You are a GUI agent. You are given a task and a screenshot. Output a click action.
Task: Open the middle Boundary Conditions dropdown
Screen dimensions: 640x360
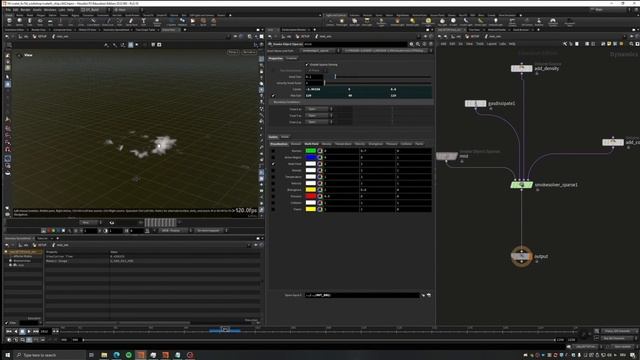point(319,116)
